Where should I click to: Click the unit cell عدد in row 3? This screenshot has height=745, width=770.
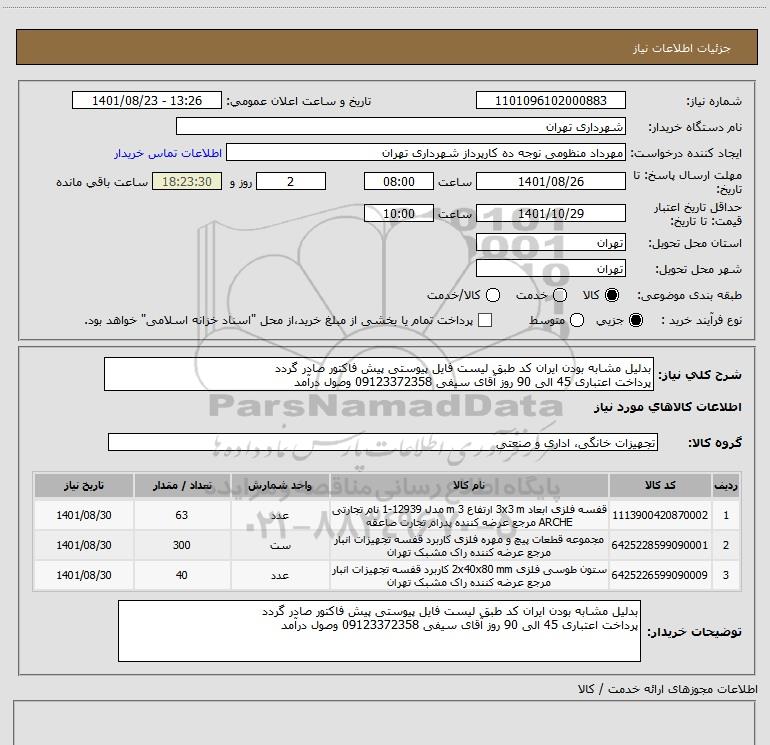[x=280, y=575]
